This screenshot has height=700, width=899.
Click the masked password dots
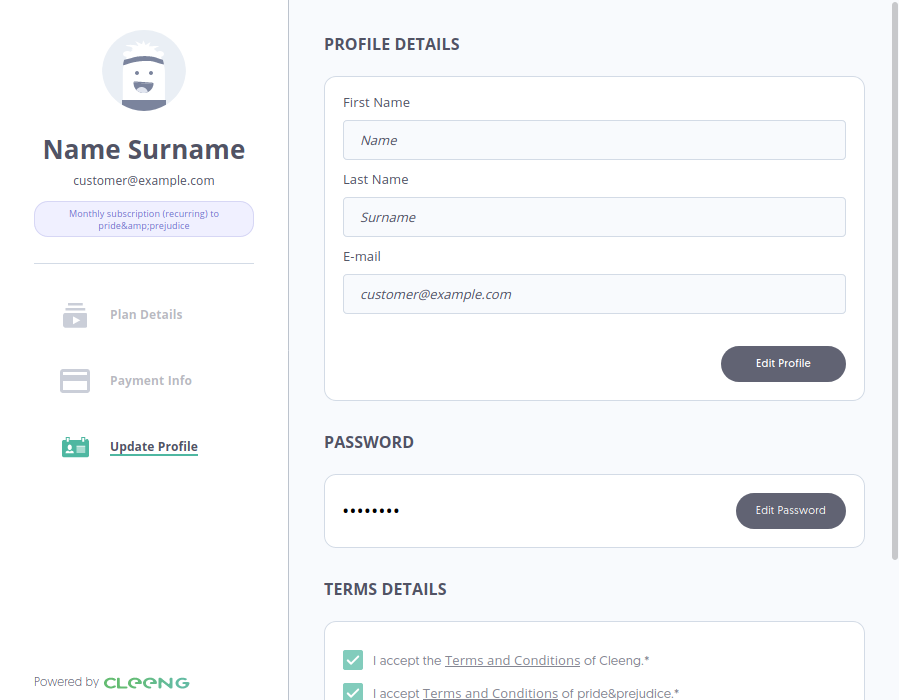click(371, 511)
